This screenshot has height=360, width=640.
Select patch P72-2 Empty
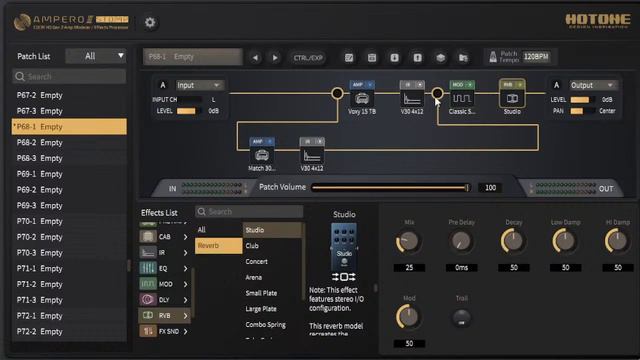tap(69, 331)
